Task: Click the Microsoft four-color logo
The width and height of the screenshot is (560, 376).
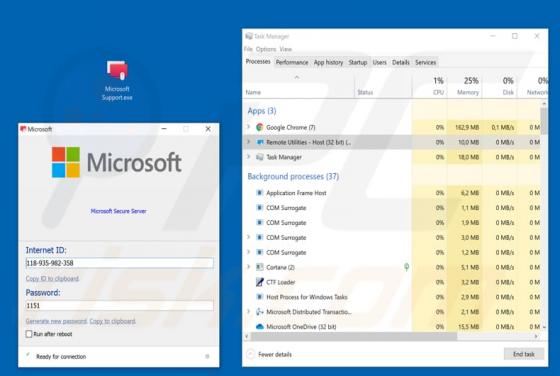Action: 66,162
